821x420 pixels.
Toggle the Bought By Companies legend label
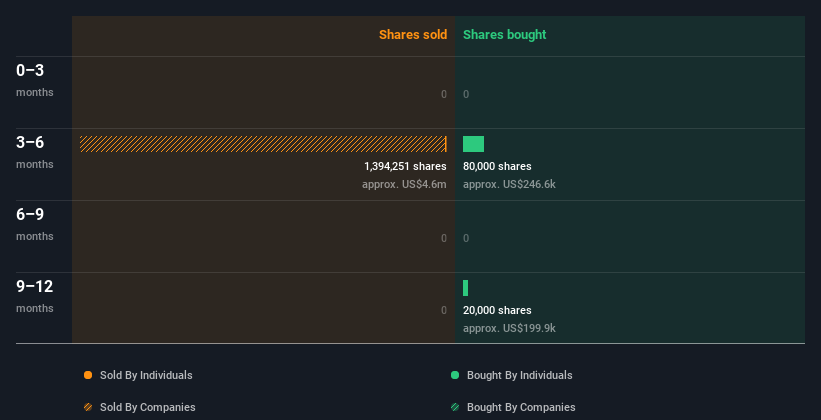[521, 407]
